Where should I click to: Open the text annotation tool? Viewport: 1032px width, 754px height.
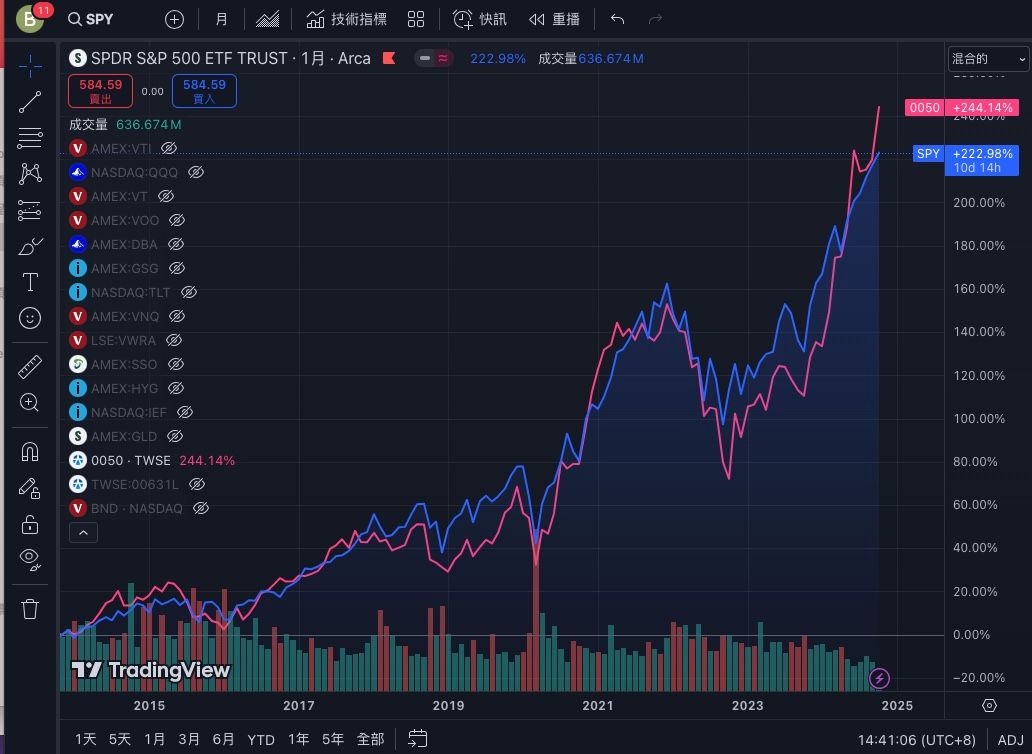[x=30, y=282]
